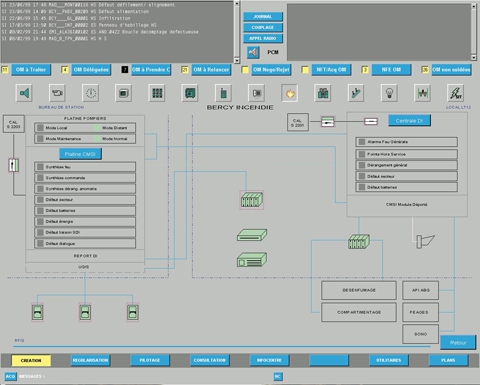Click the APPEL RADIO button
The height and width of the screenshot is (385, 480).
(x=263, y=39)
